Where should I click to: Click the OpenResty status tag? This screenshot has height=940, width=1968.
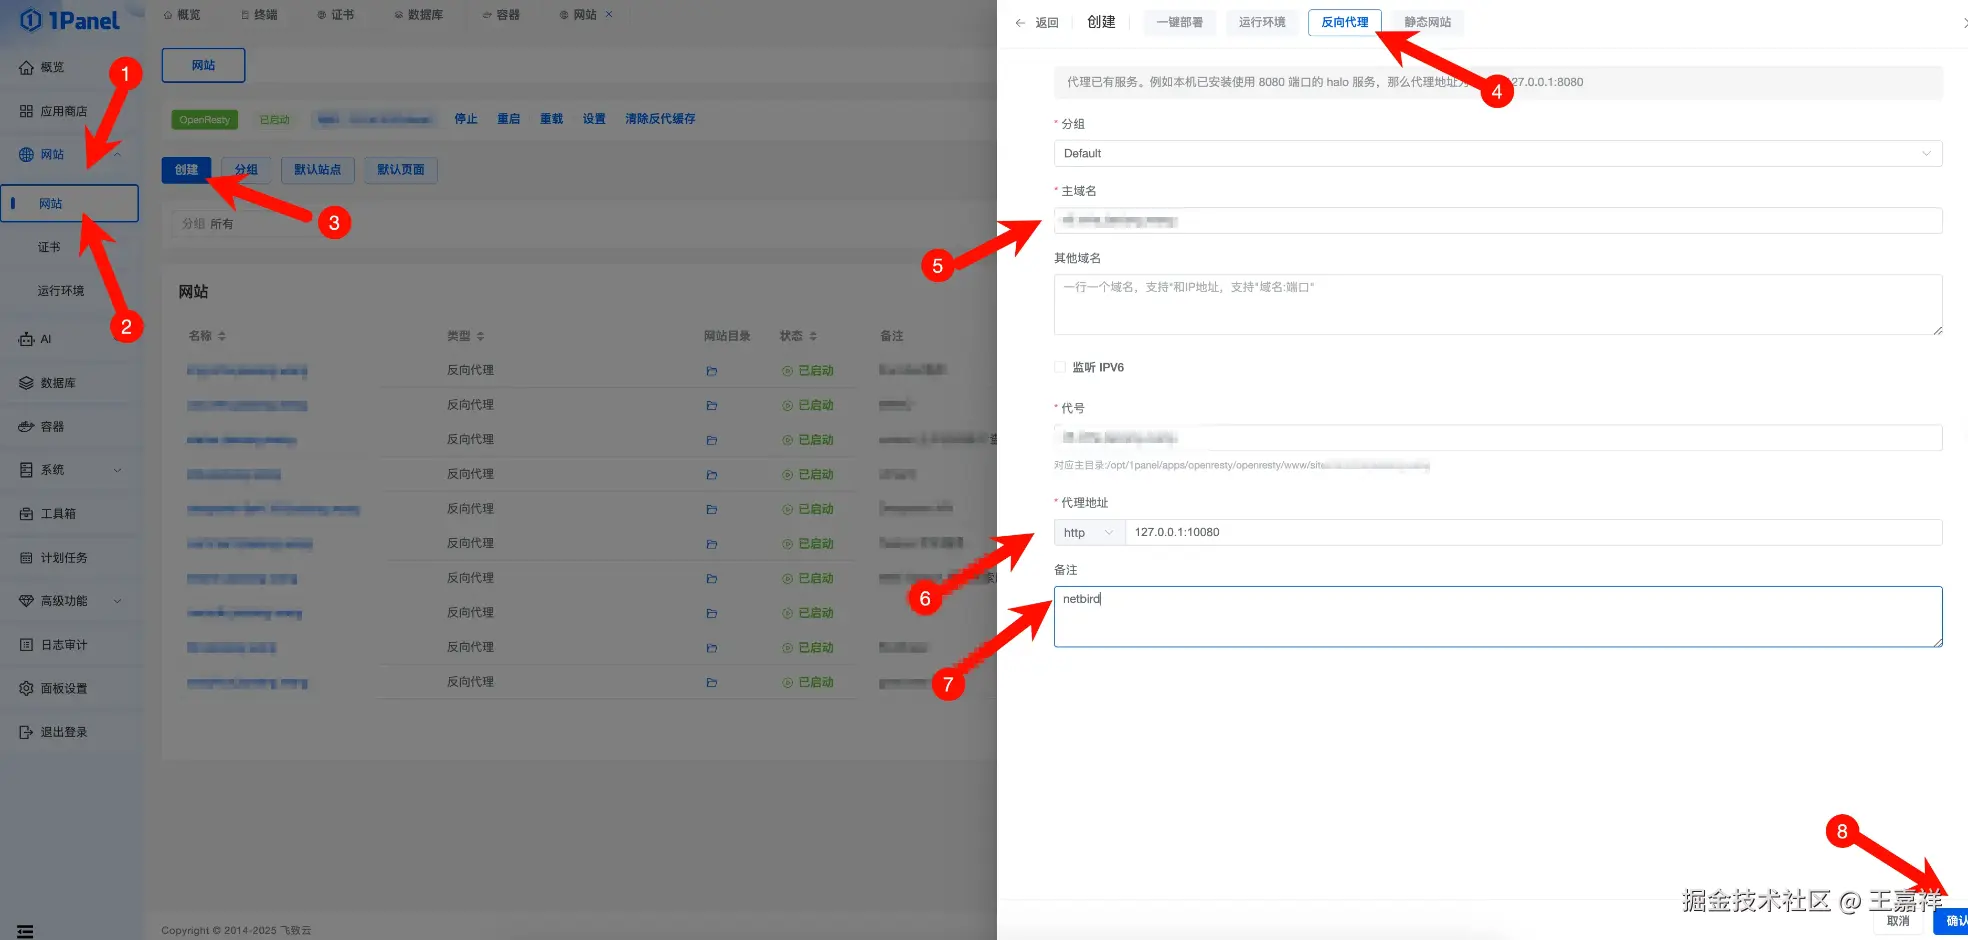[205, 120]
